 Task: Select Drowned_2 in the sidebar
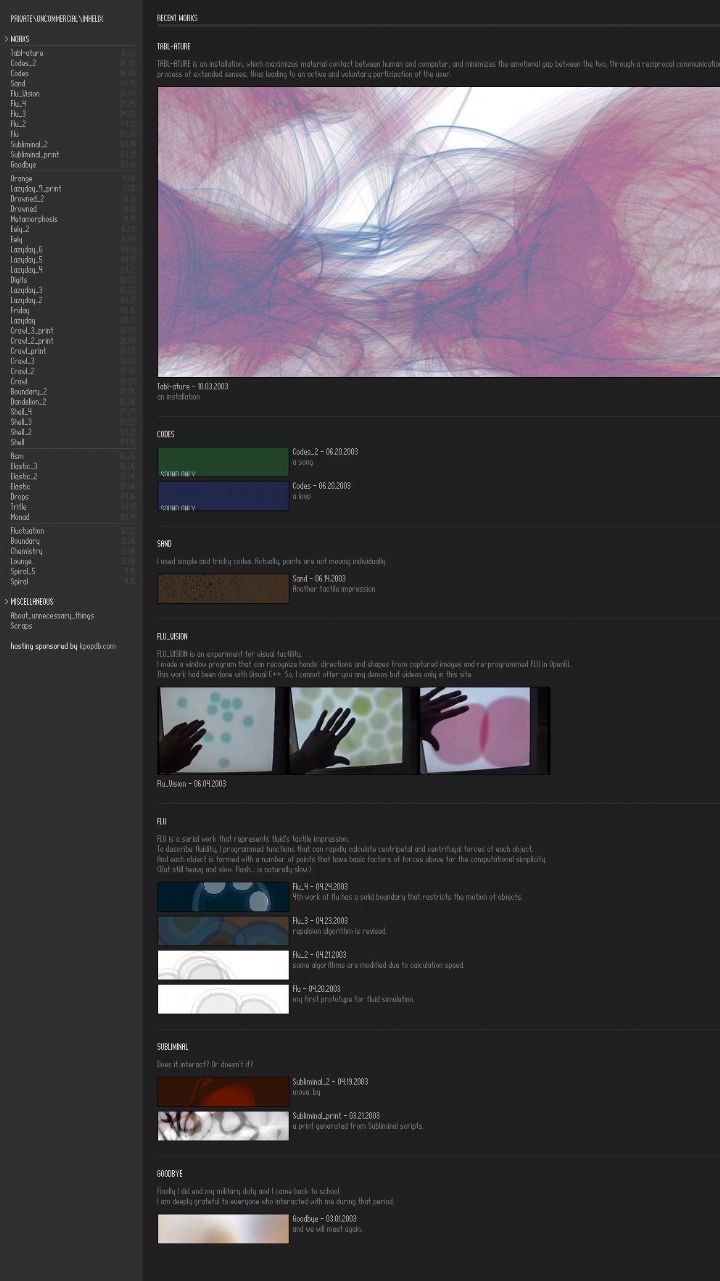click(26, 199)
